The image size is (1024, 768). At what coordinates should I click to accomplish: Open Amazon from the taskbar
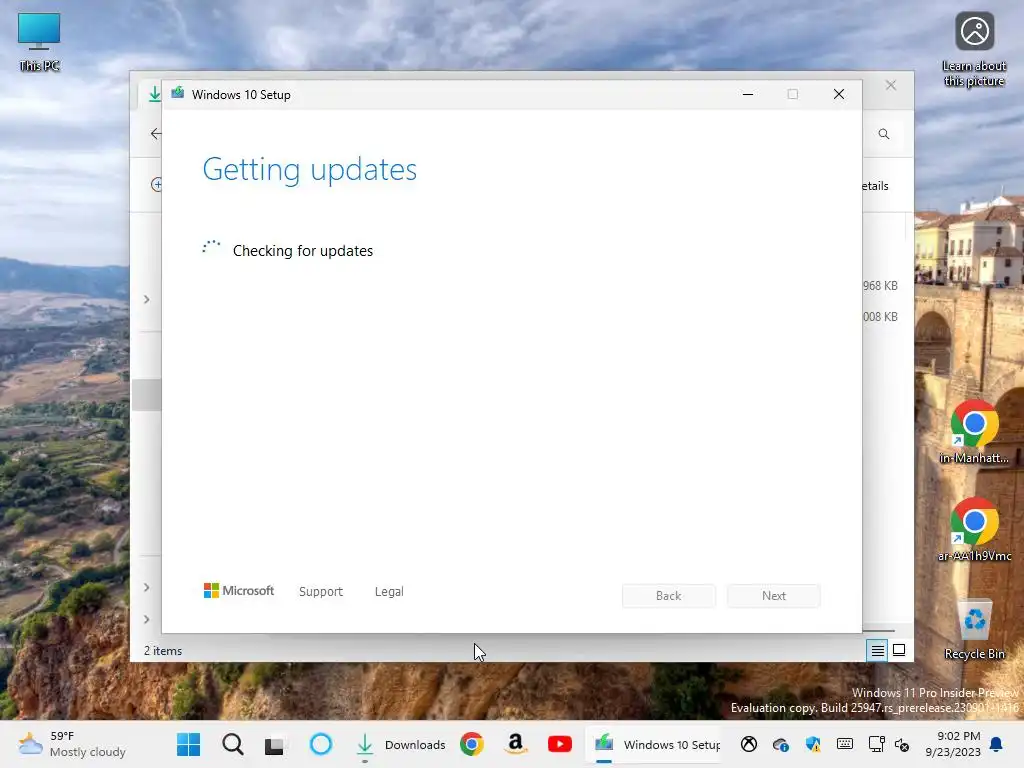(516, 744)
